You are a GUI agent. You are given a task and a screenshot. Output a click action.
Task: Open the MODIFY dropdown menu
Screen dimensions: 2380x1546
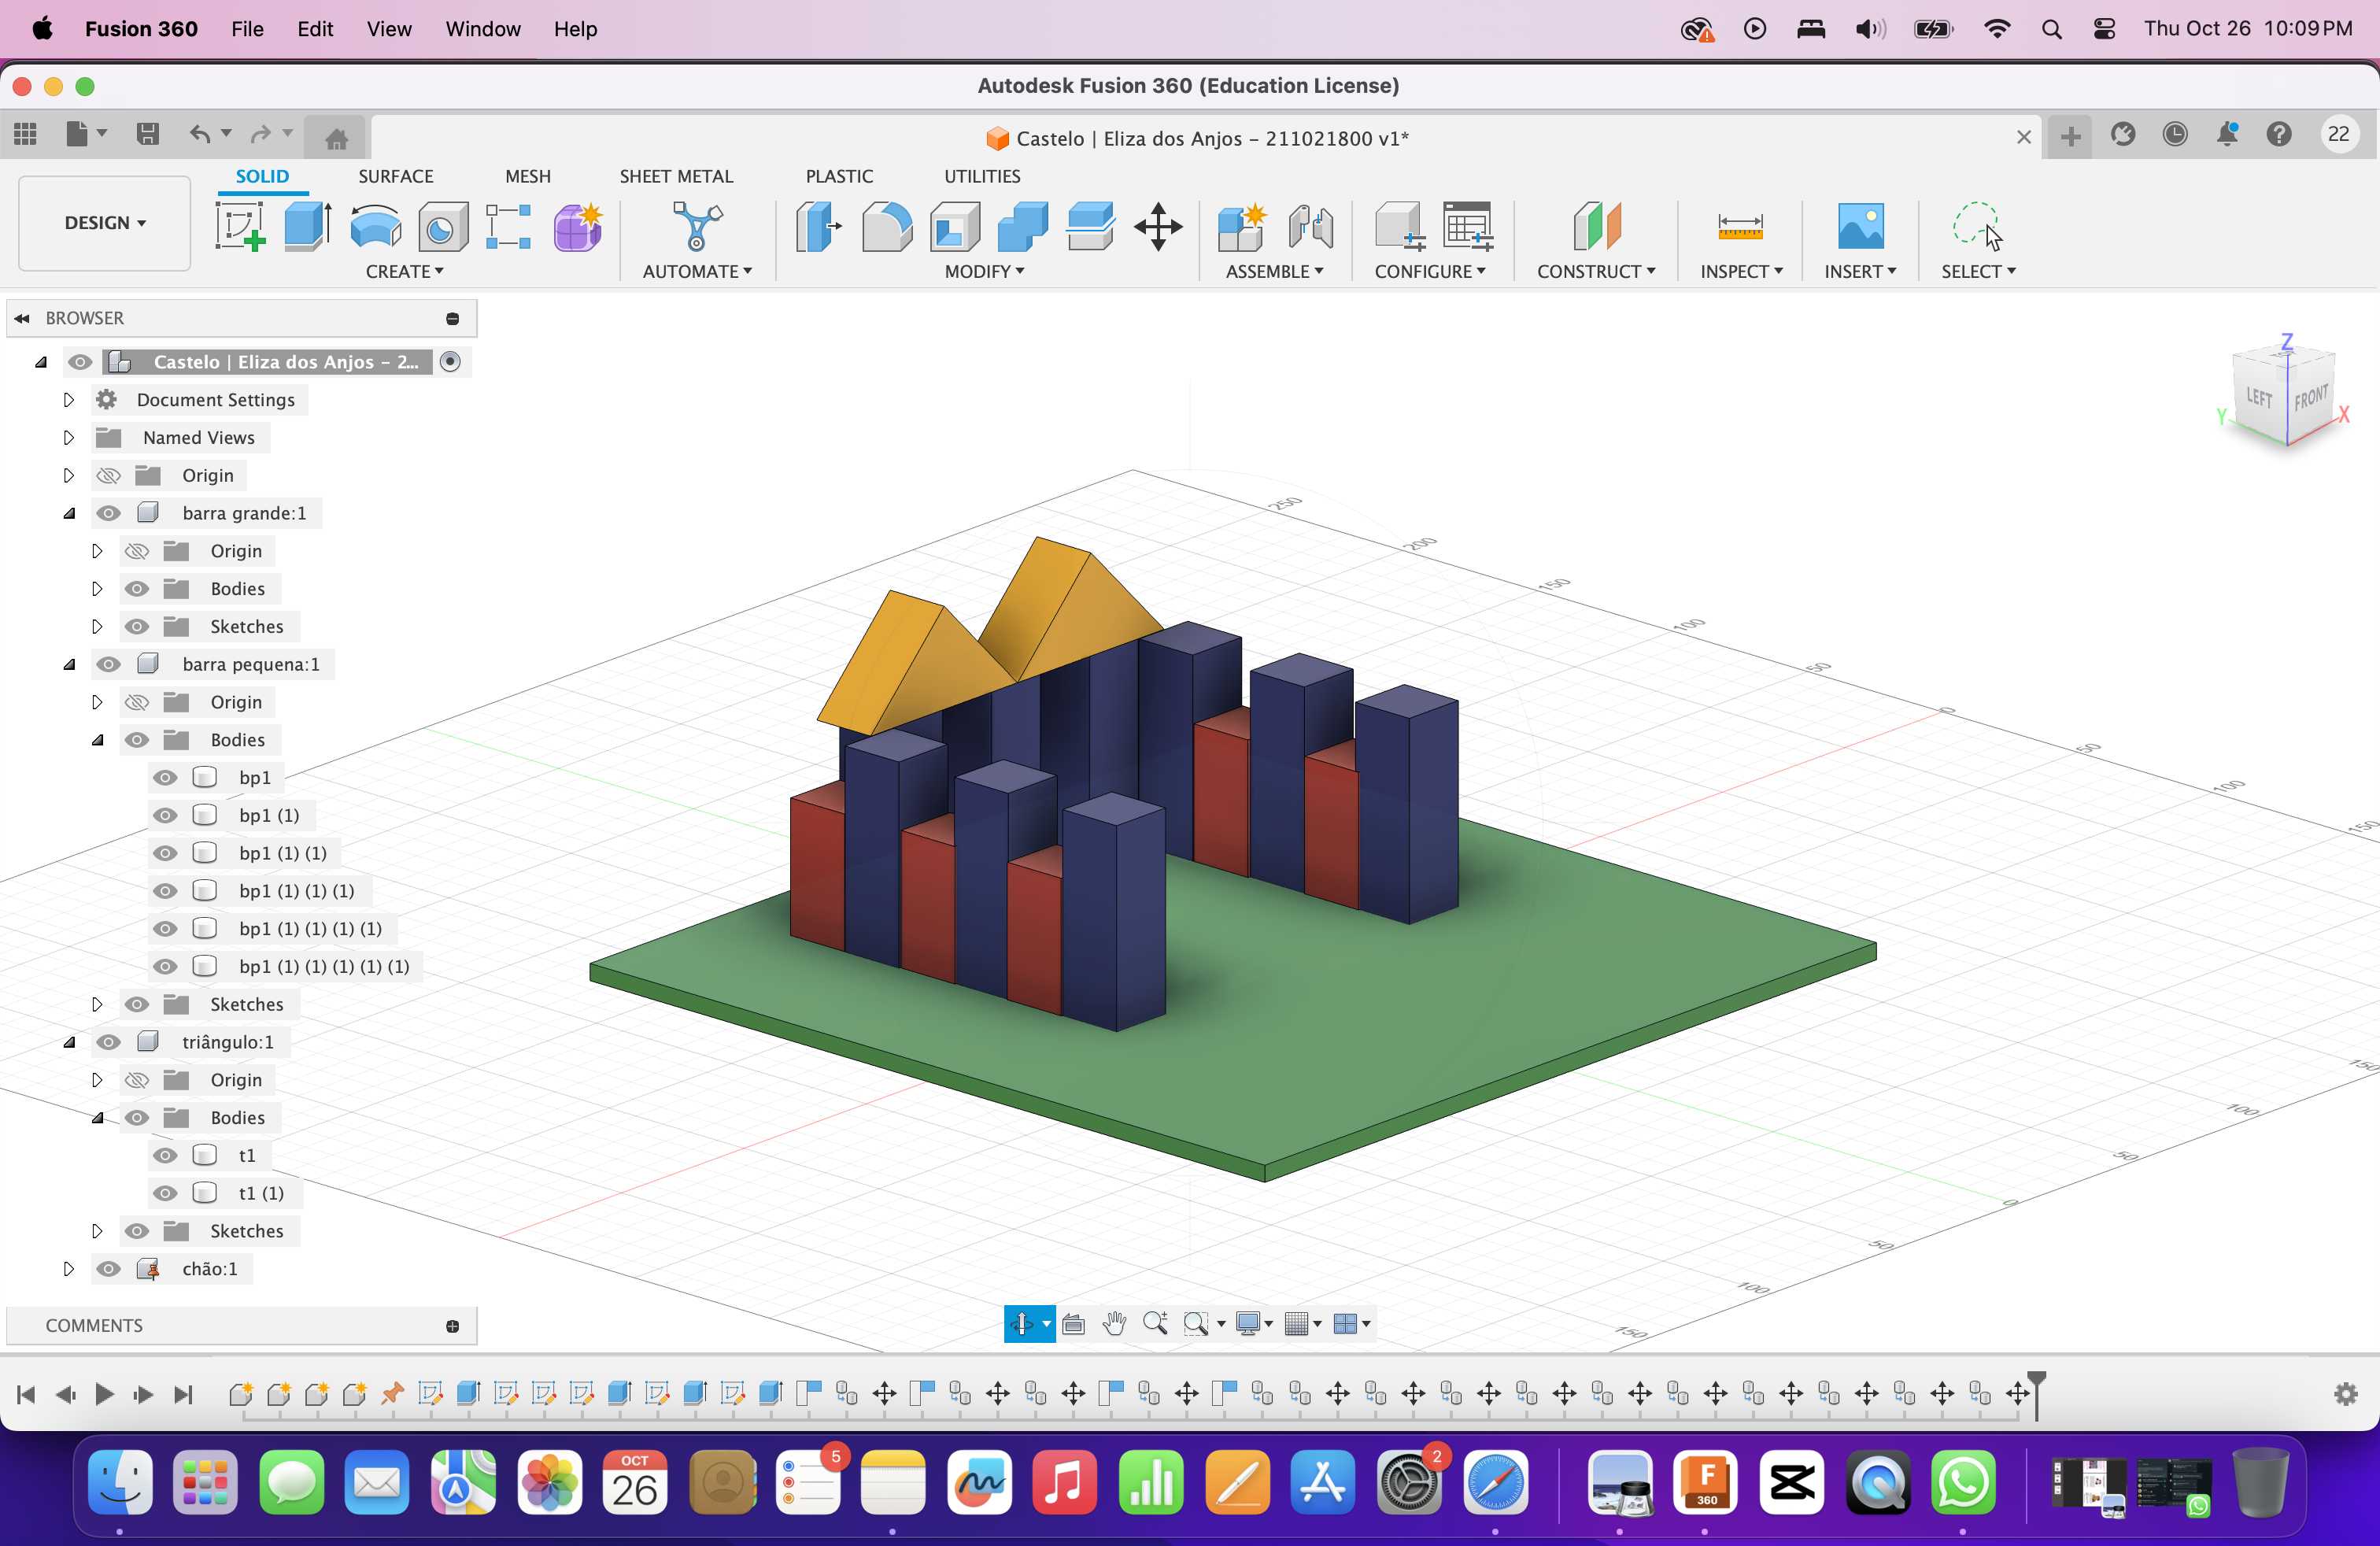pos(985,272)
